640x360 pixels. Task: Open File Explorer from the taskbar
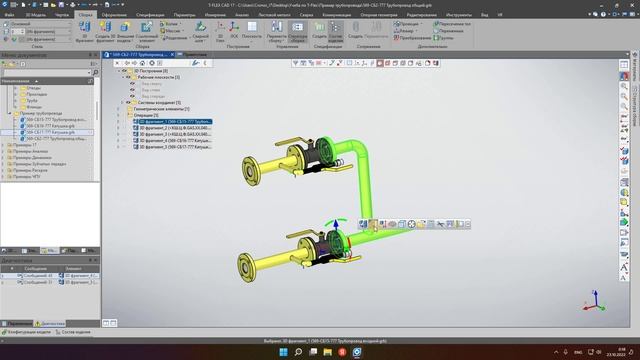(x=327, y=352)
